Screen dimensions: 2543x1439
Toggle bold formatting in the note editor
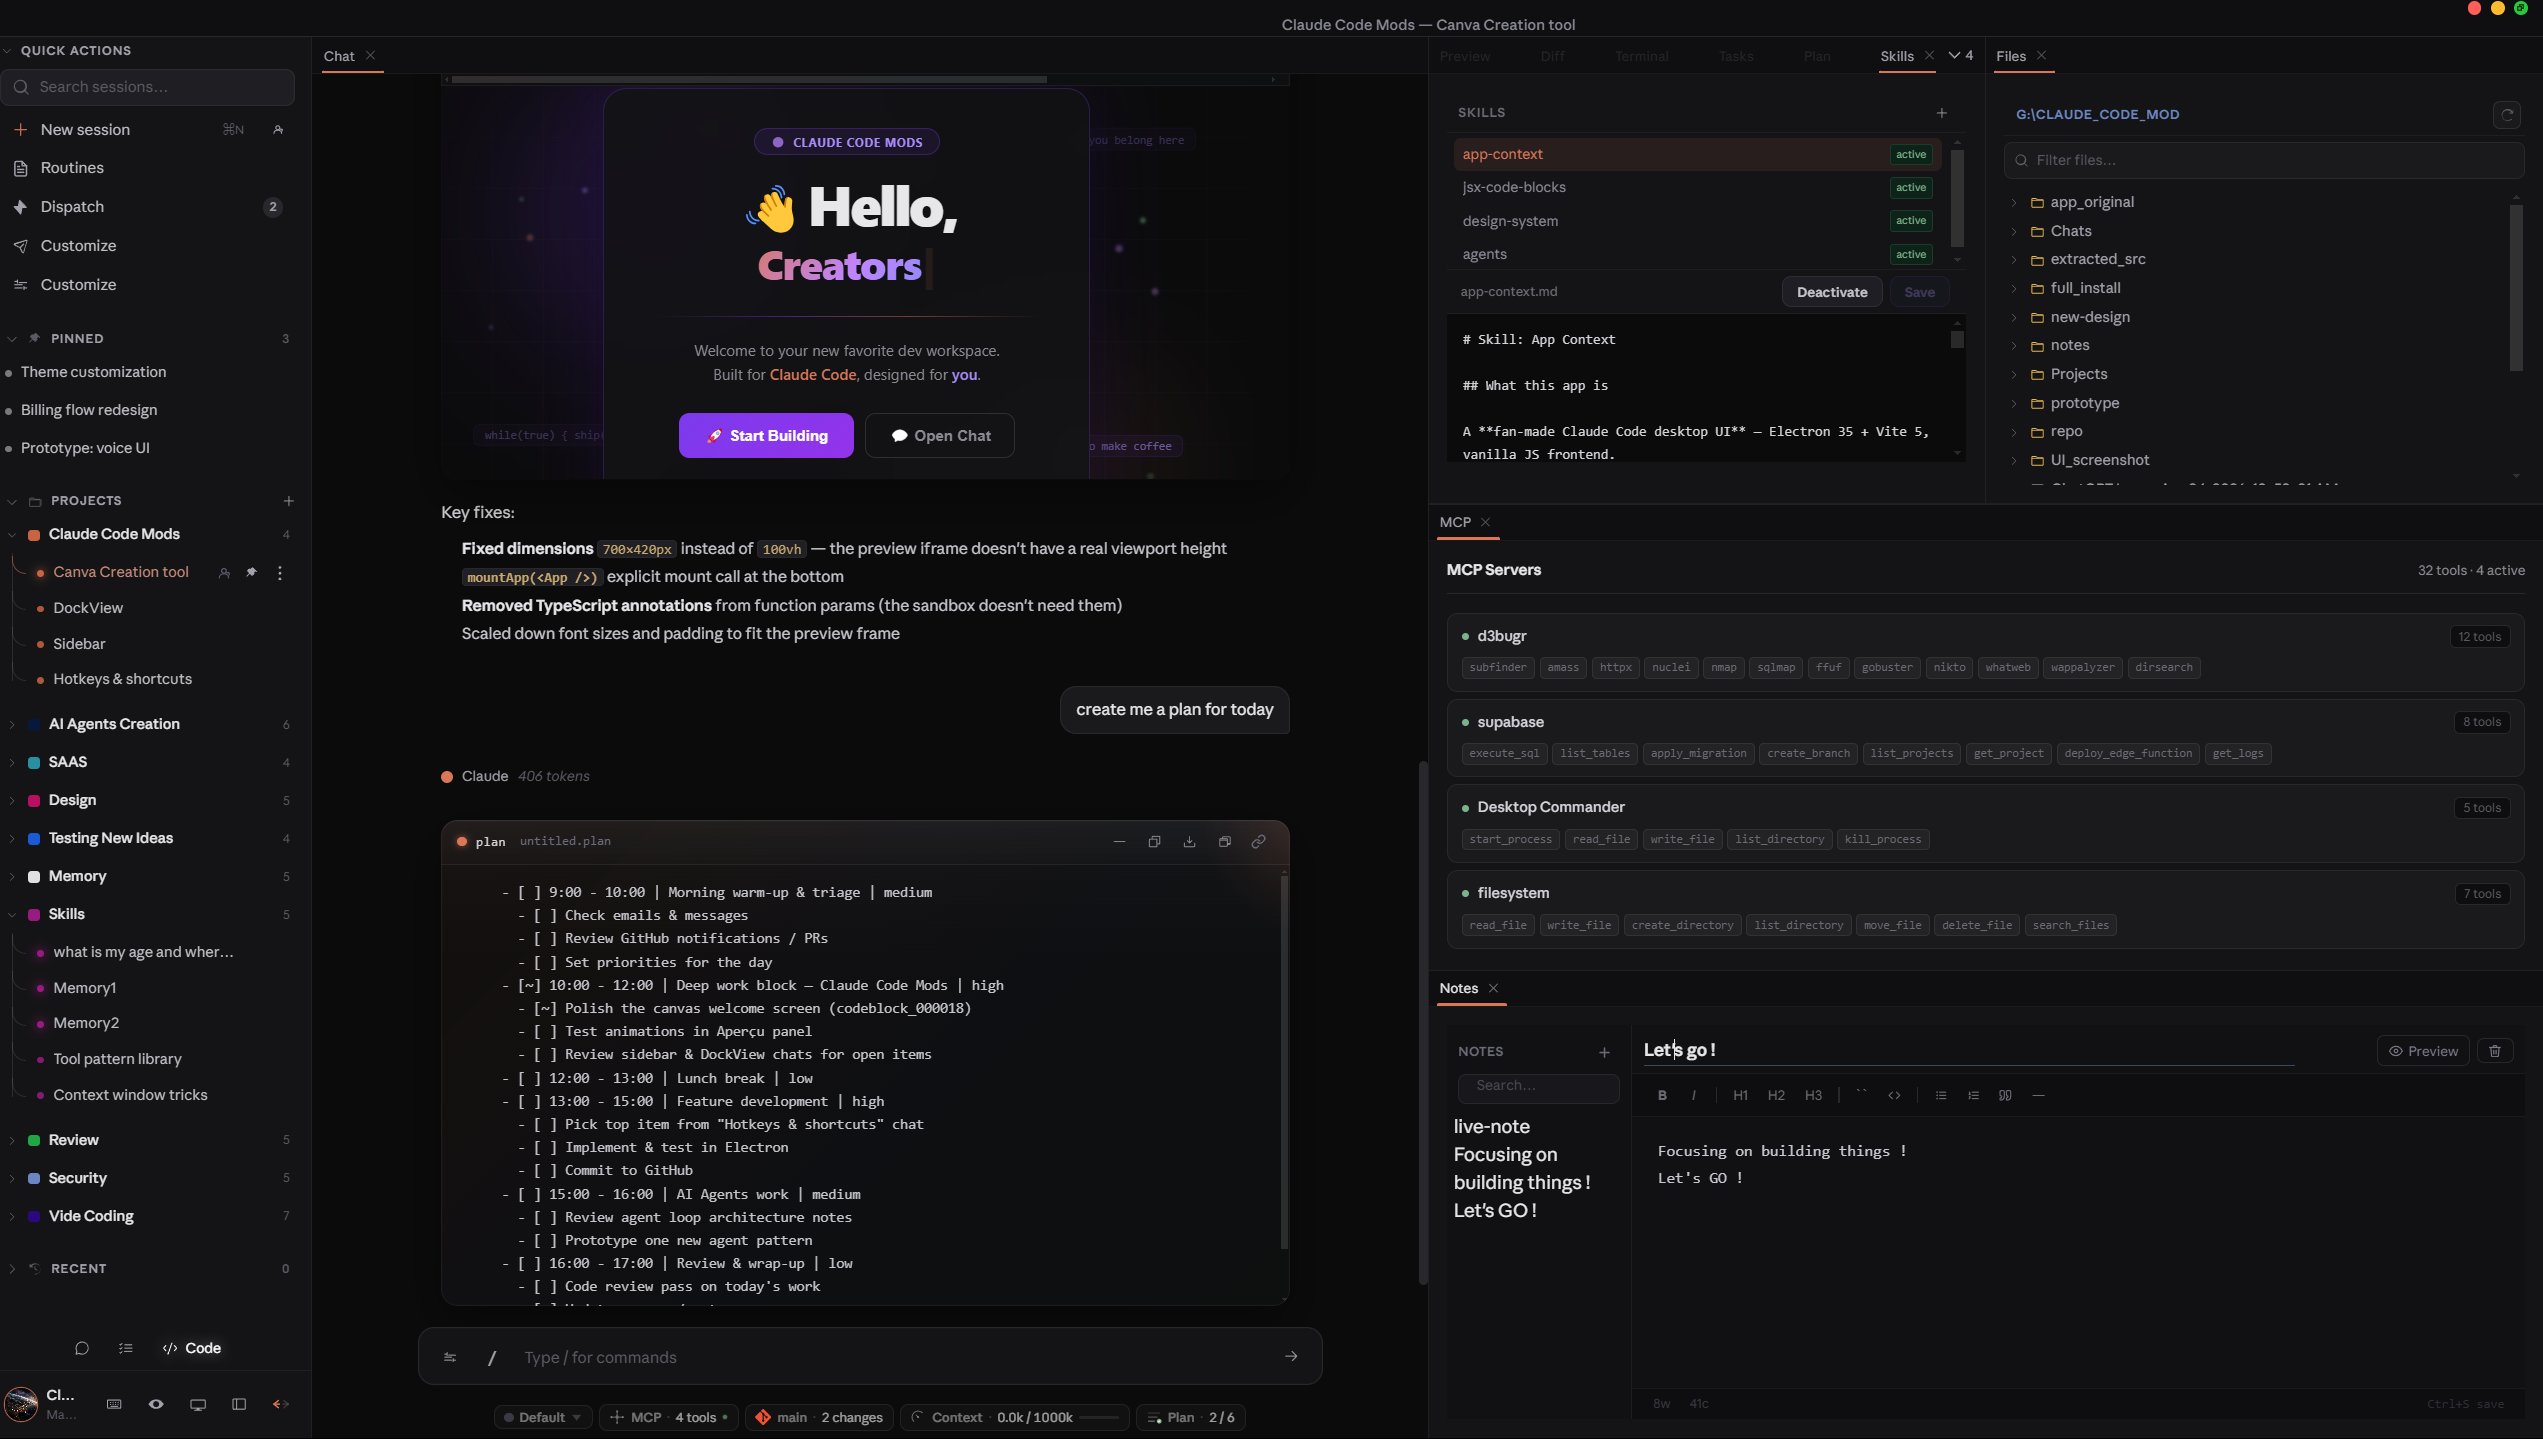1662,1095
